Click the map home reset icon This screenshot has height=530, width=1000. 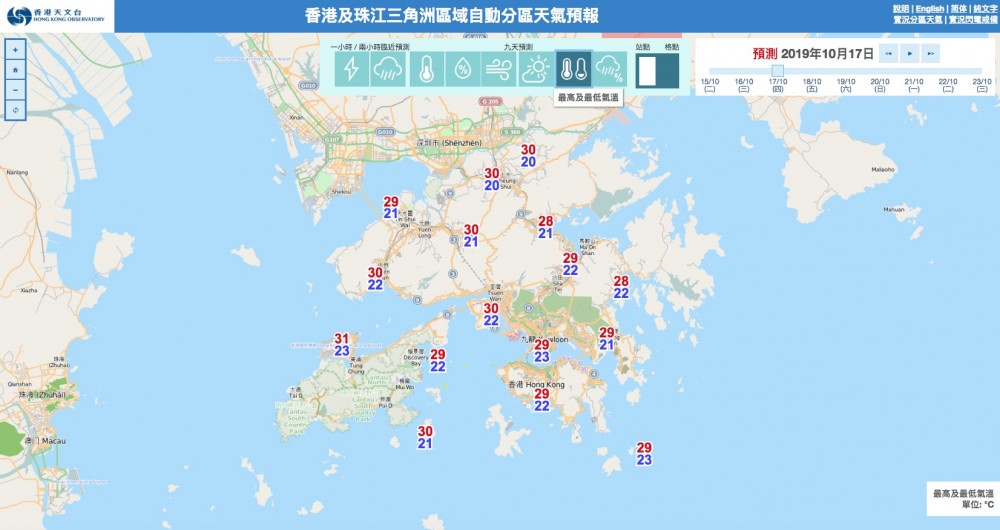pos(16,69)
